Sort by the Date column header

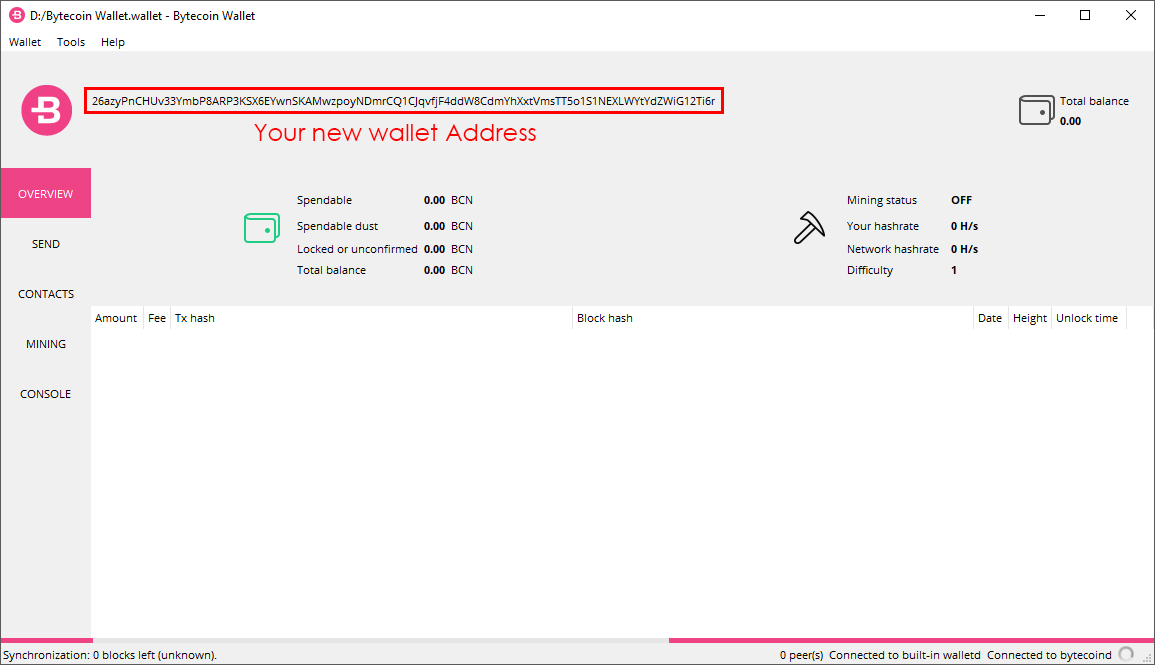[990, 318]
